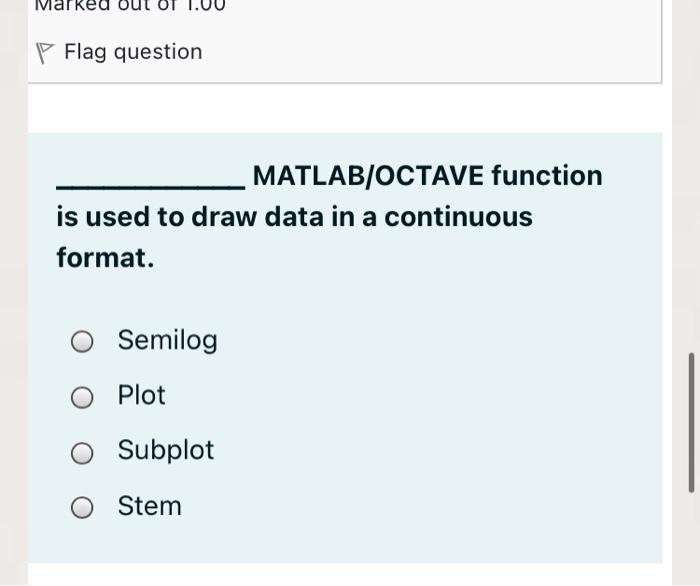Click the vertical scrollbar thumb
The width and height of the screenshot is (700, 586).
tap(692, 423)
